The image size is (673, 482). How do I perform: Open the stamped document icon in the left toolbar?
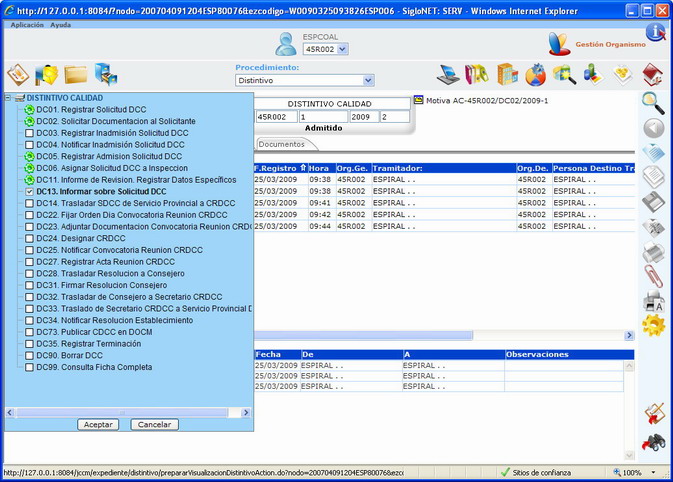point(18,75)
